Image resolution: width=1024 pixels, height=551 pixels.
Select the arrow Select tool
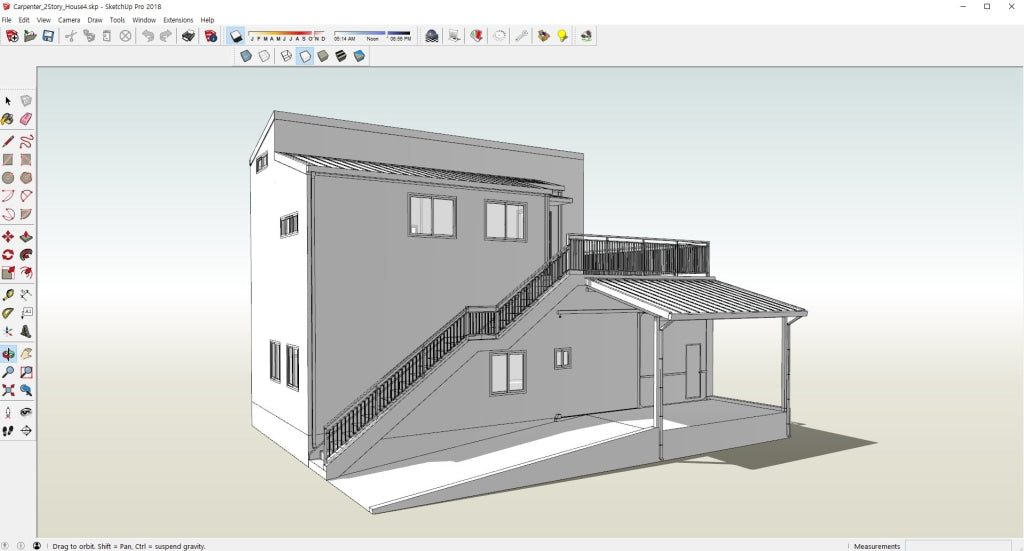[8, 101]
